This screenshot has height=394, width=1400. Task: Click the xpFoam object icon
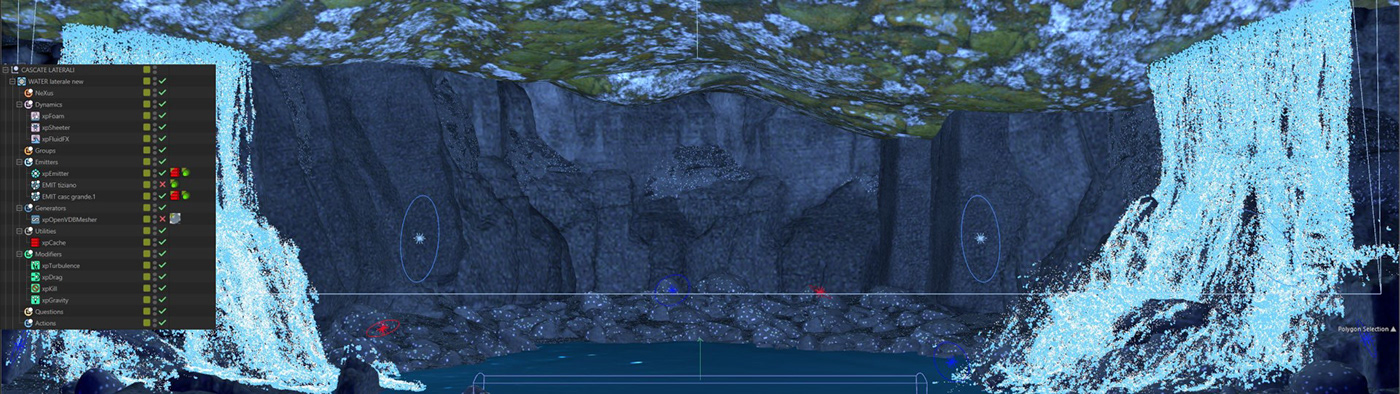[35, 116]
